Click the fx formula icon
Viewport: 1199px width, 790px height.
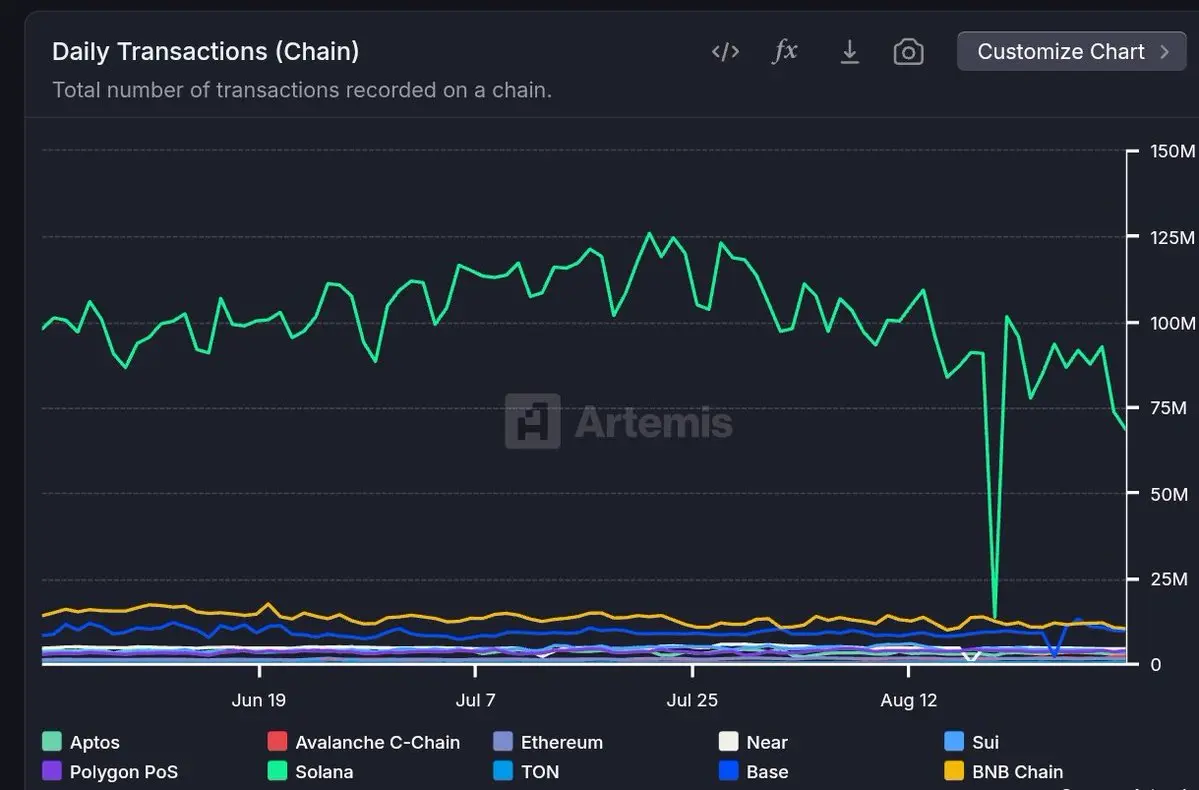785,51
